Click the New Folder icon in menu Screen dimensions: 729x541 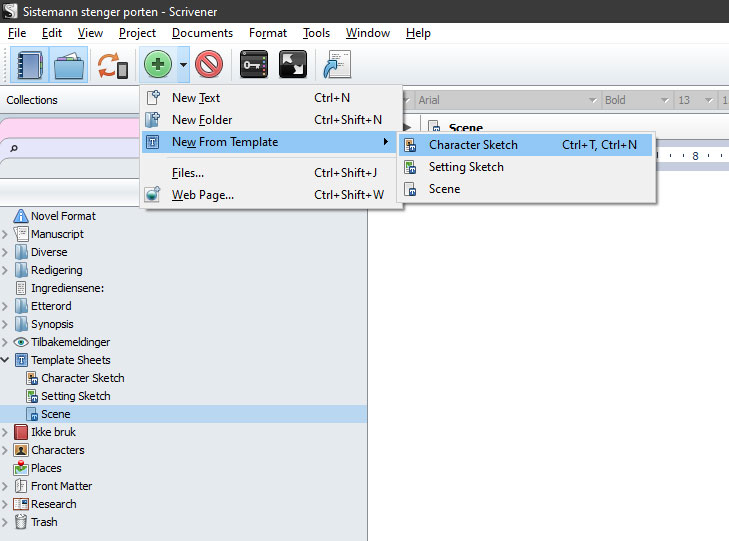[152, 119]
